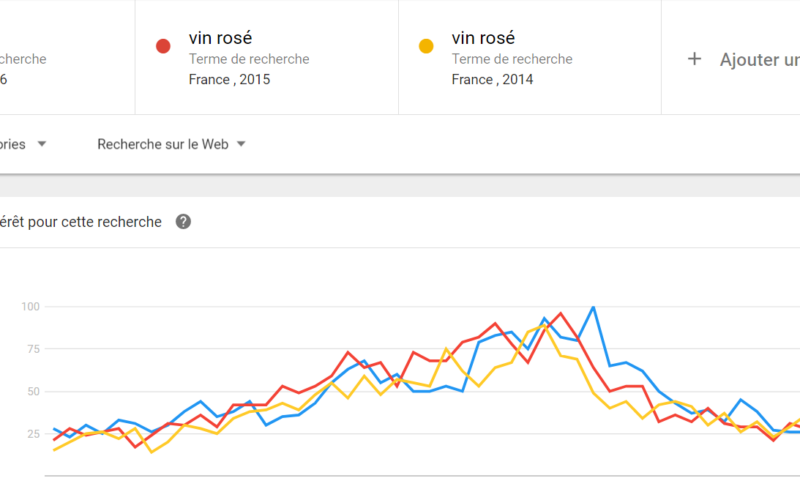Click the Terme de recherche label under 2015 term
The width and height of the screenshot is (800, 500).
[249, 59]
